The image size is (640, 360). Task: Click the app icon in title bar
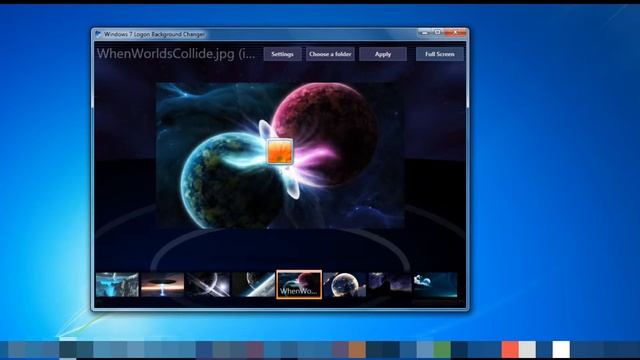click(98, 34)
